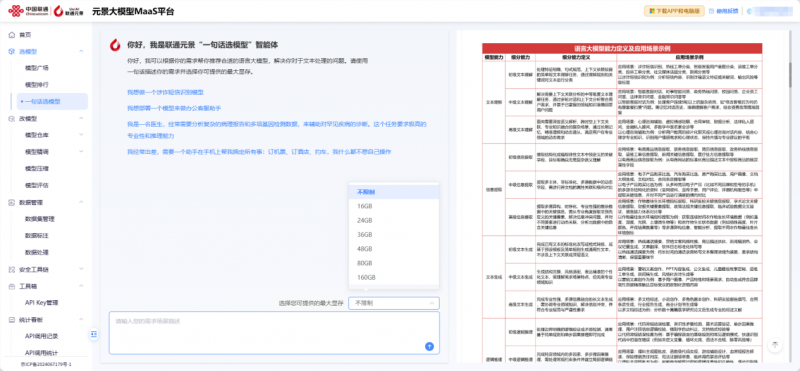Expand the 模型仓库 submenu chevron
The height and width of the screenshot is (371, 800).
click(x=81, y=135)
